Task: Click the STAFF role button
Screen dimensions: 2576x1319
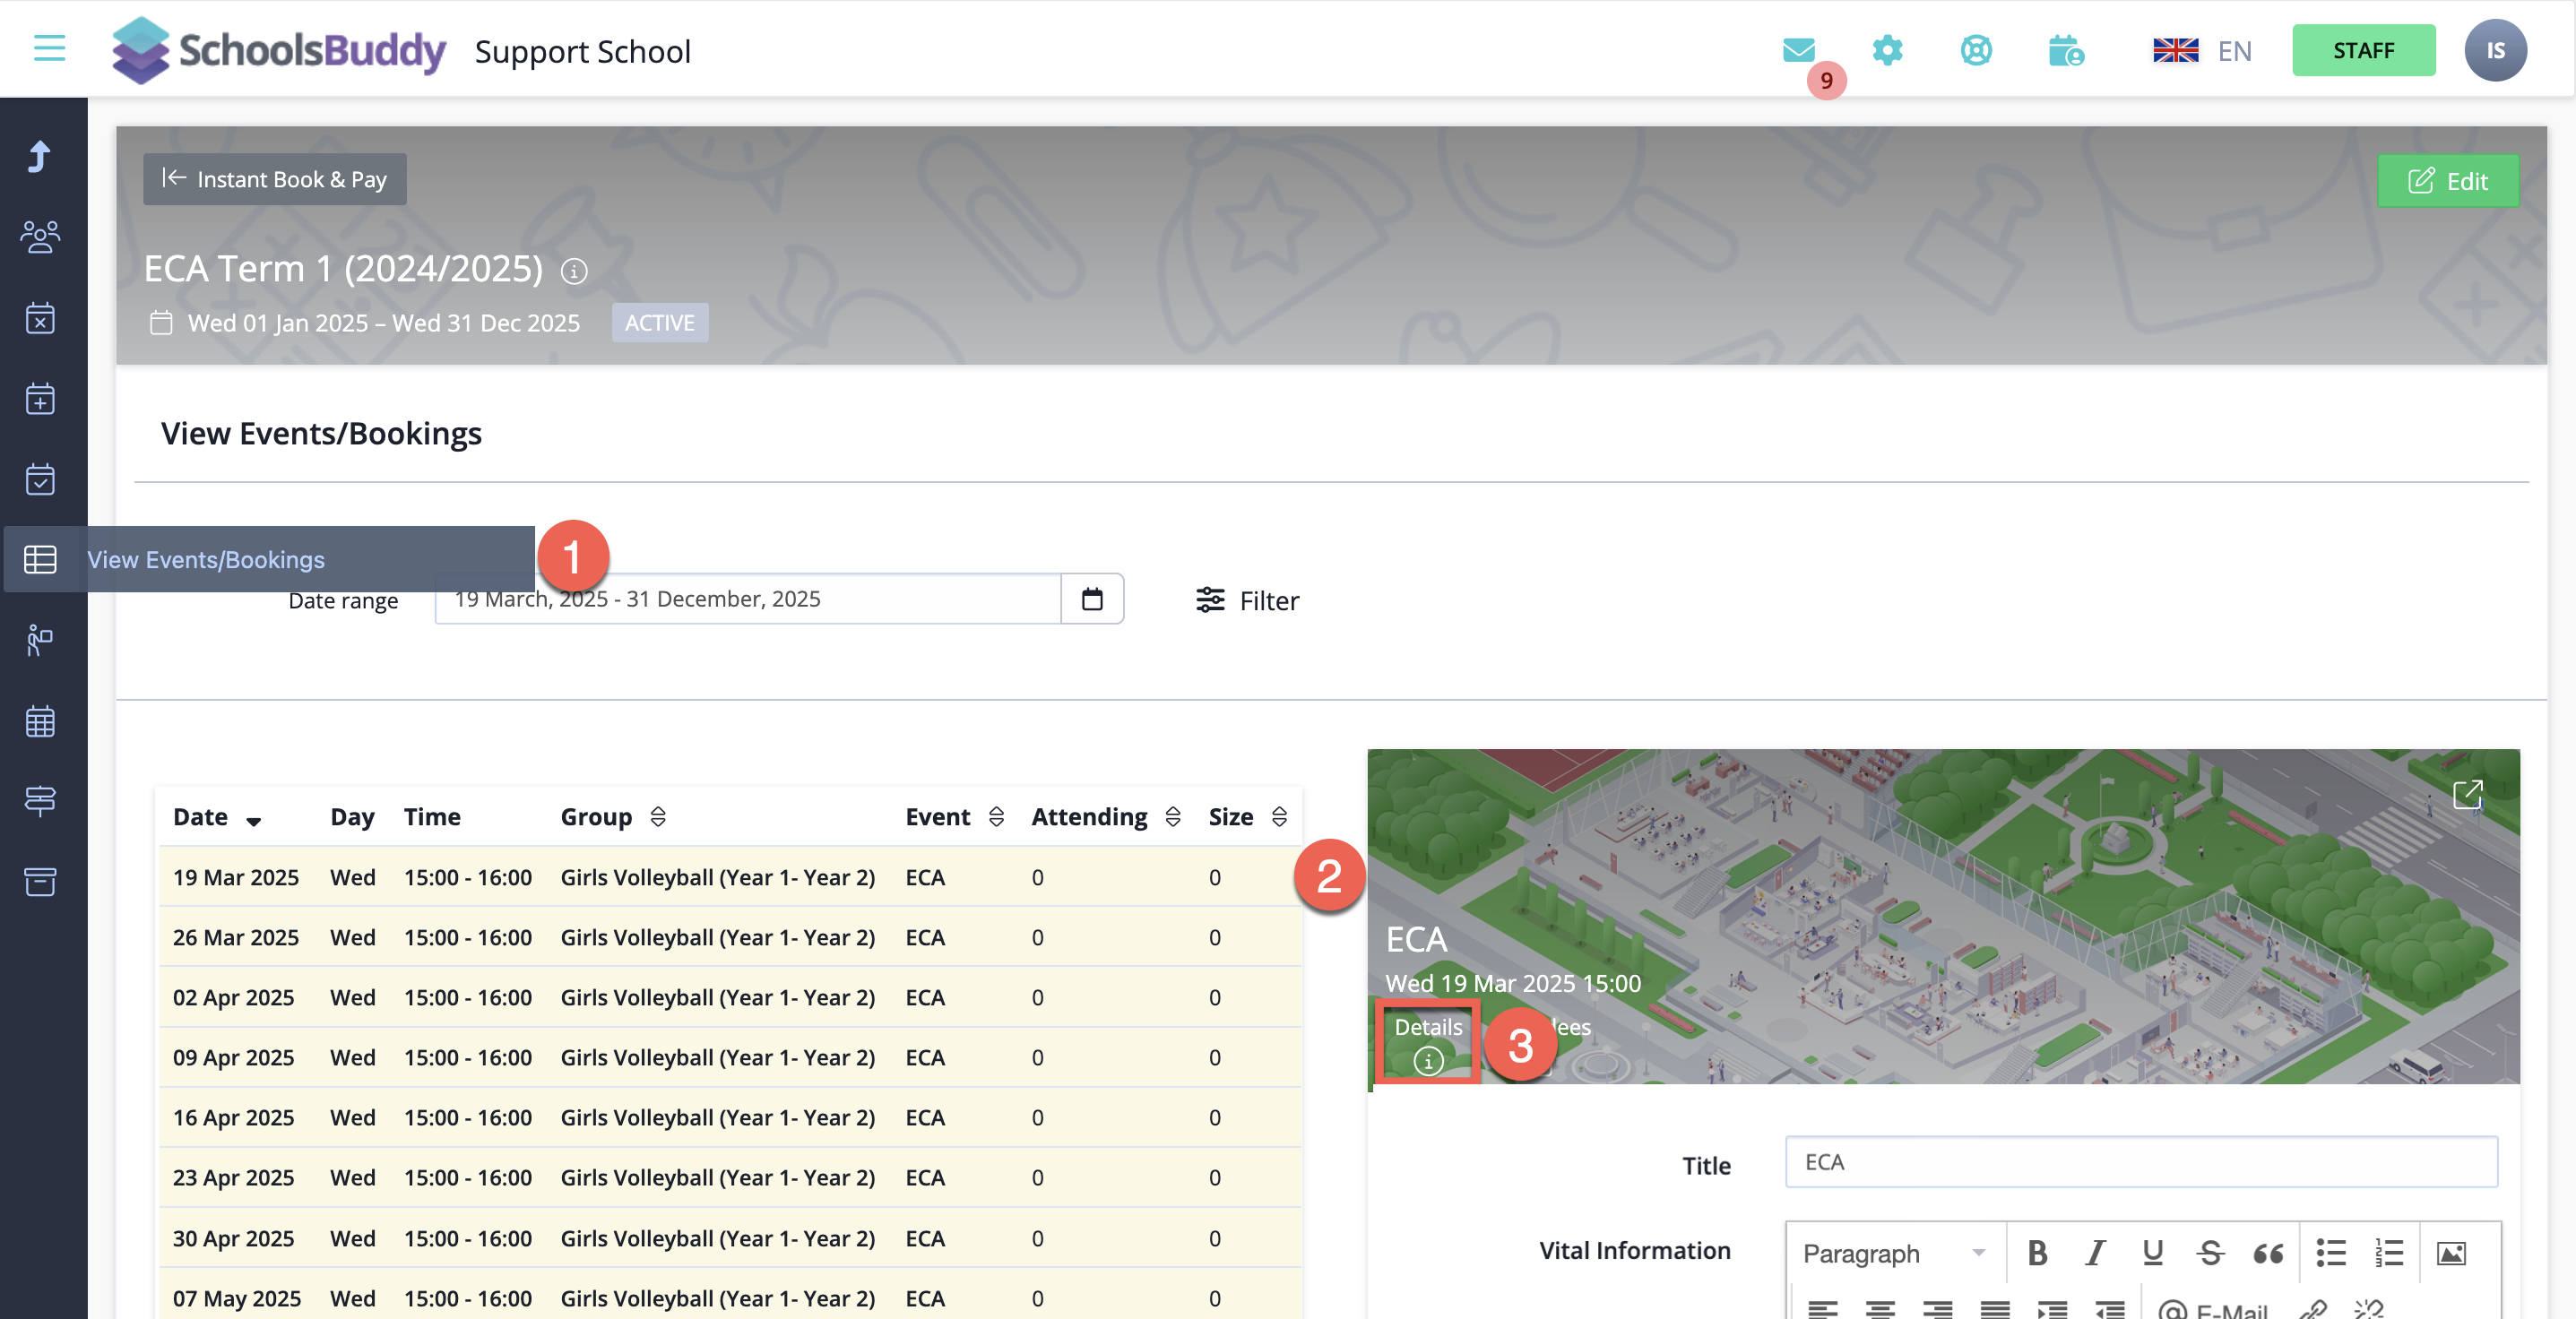Action: tap(2363, 50)
